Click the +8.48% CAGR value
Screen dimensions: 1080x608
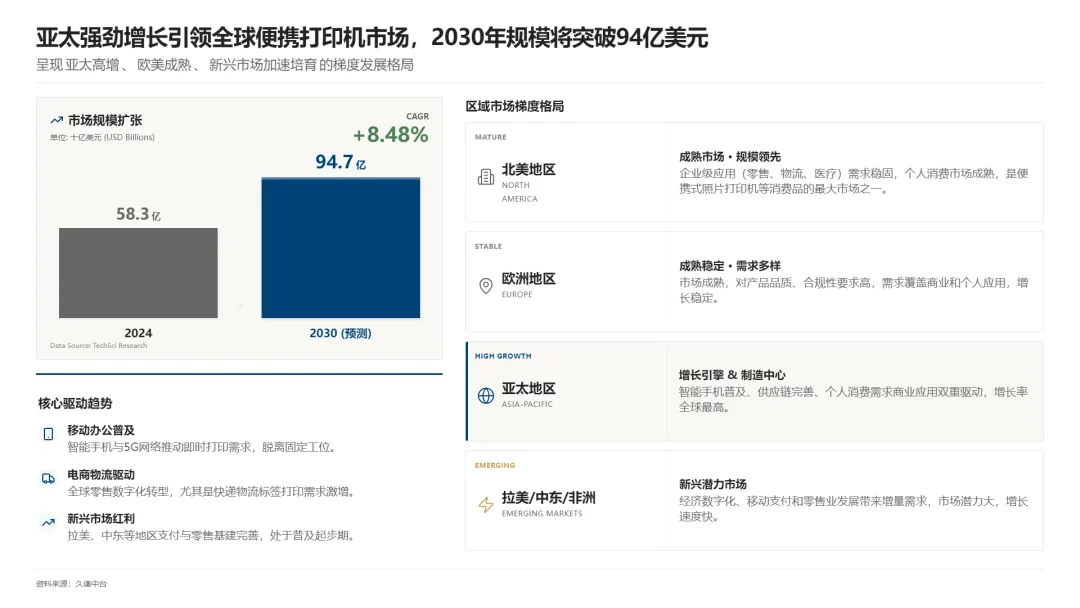tap(388, 133)
